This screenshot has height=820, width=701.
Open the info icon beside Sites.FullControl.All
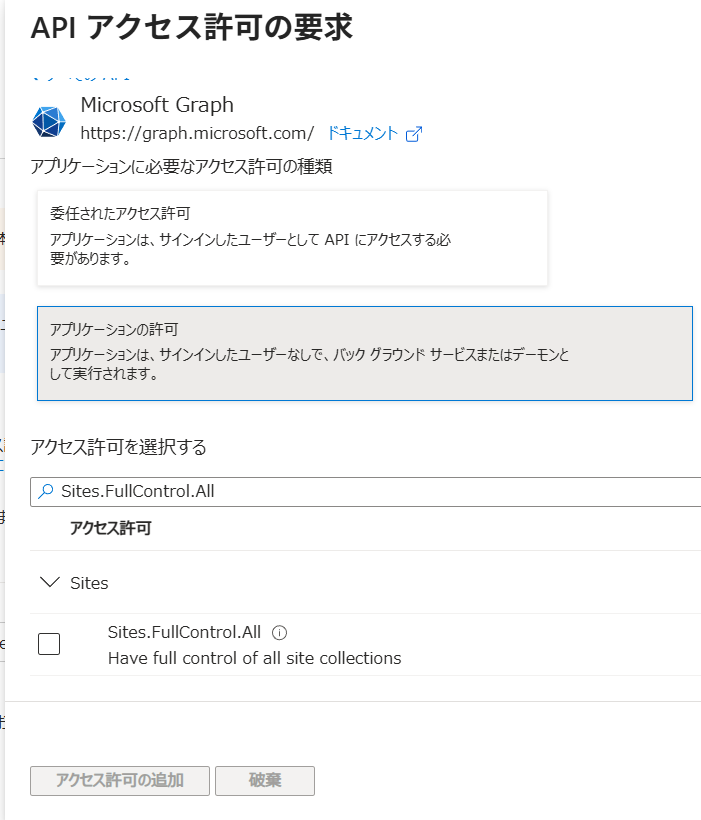[279, 633]
